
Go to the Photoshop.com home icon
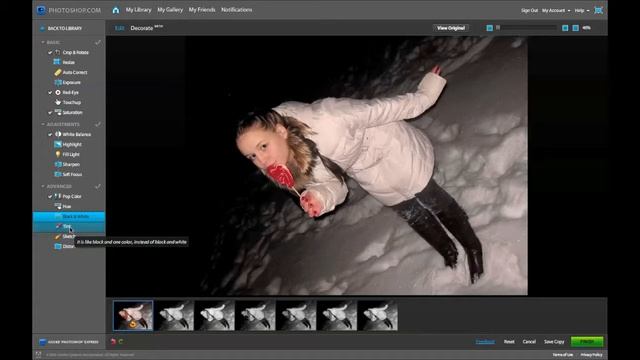116,10
